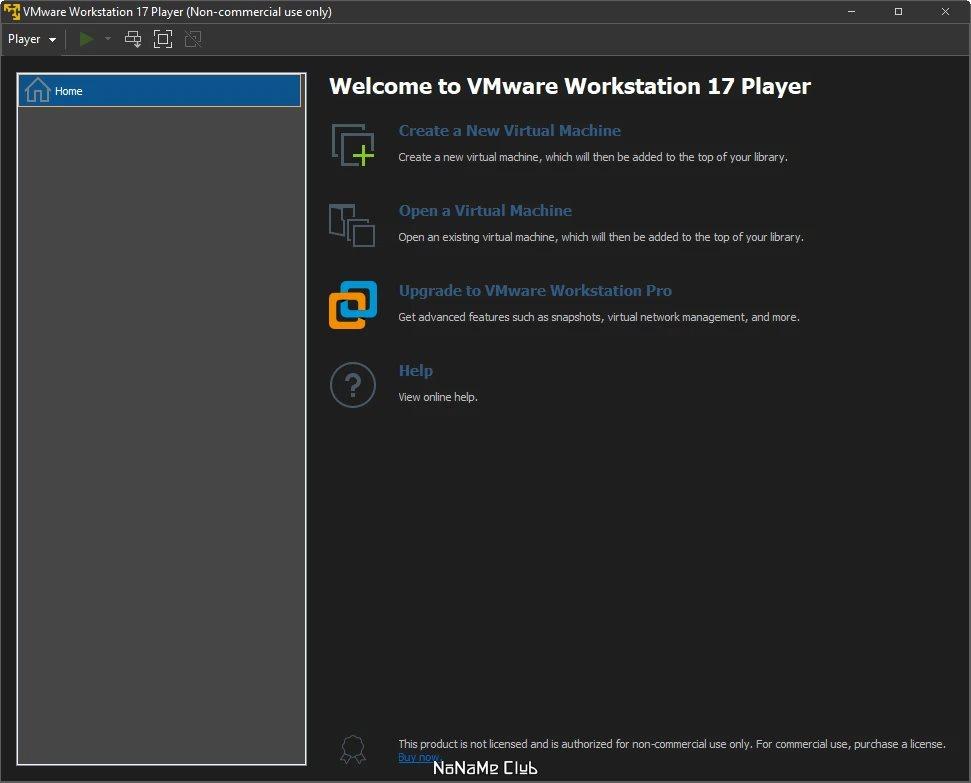Click the house icon next to Home

pyautogui.click(x=38, y=90)
